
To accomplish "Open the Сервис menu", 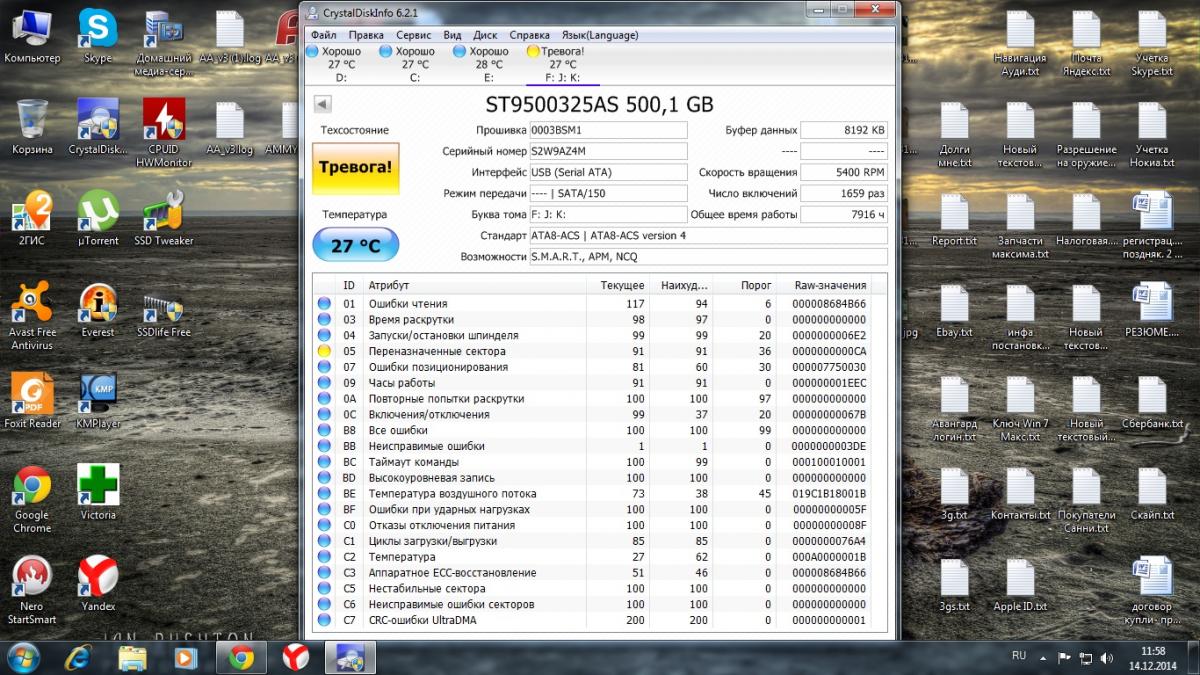I will click(x=413, y=35).
